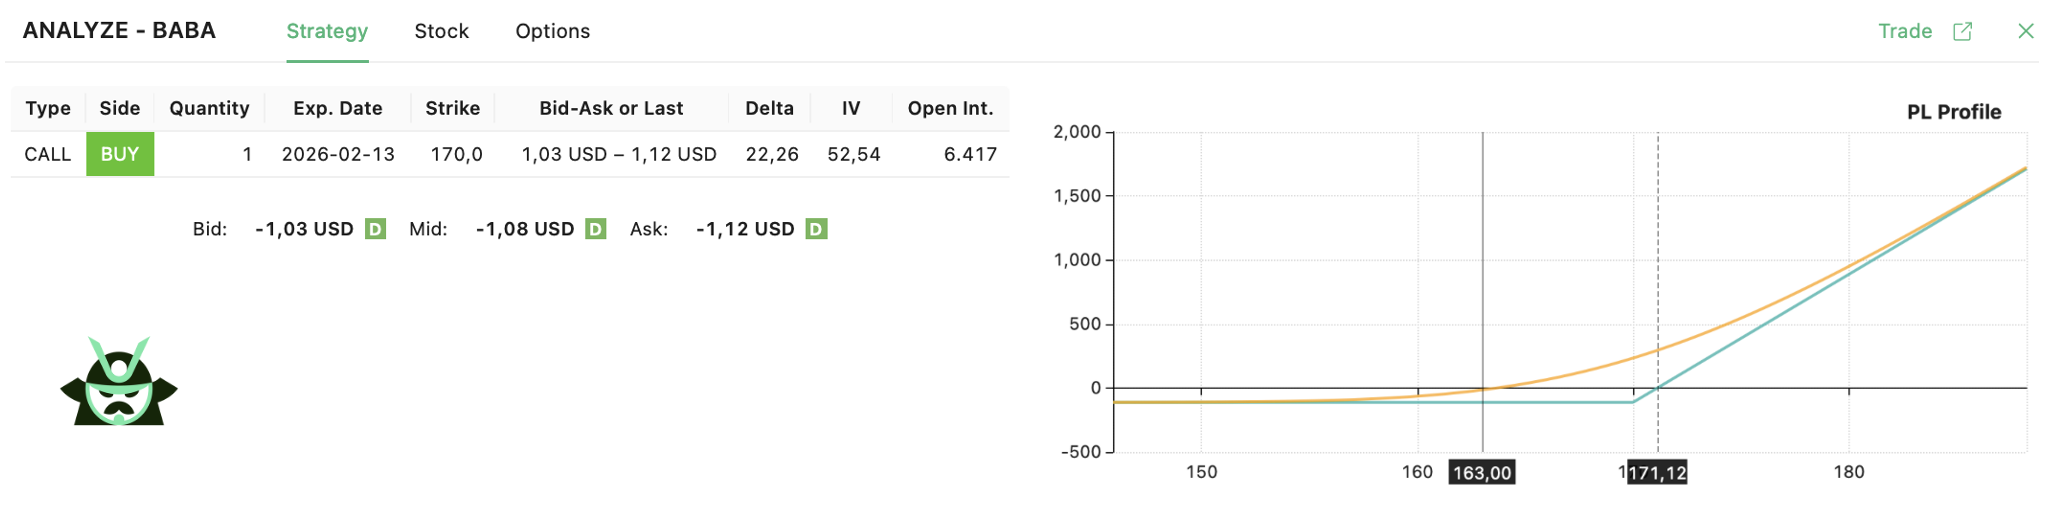This screenshot has height=526, width=2068.
Task: Close the Analyze BABA panel
Action: tap(2025, 31)
